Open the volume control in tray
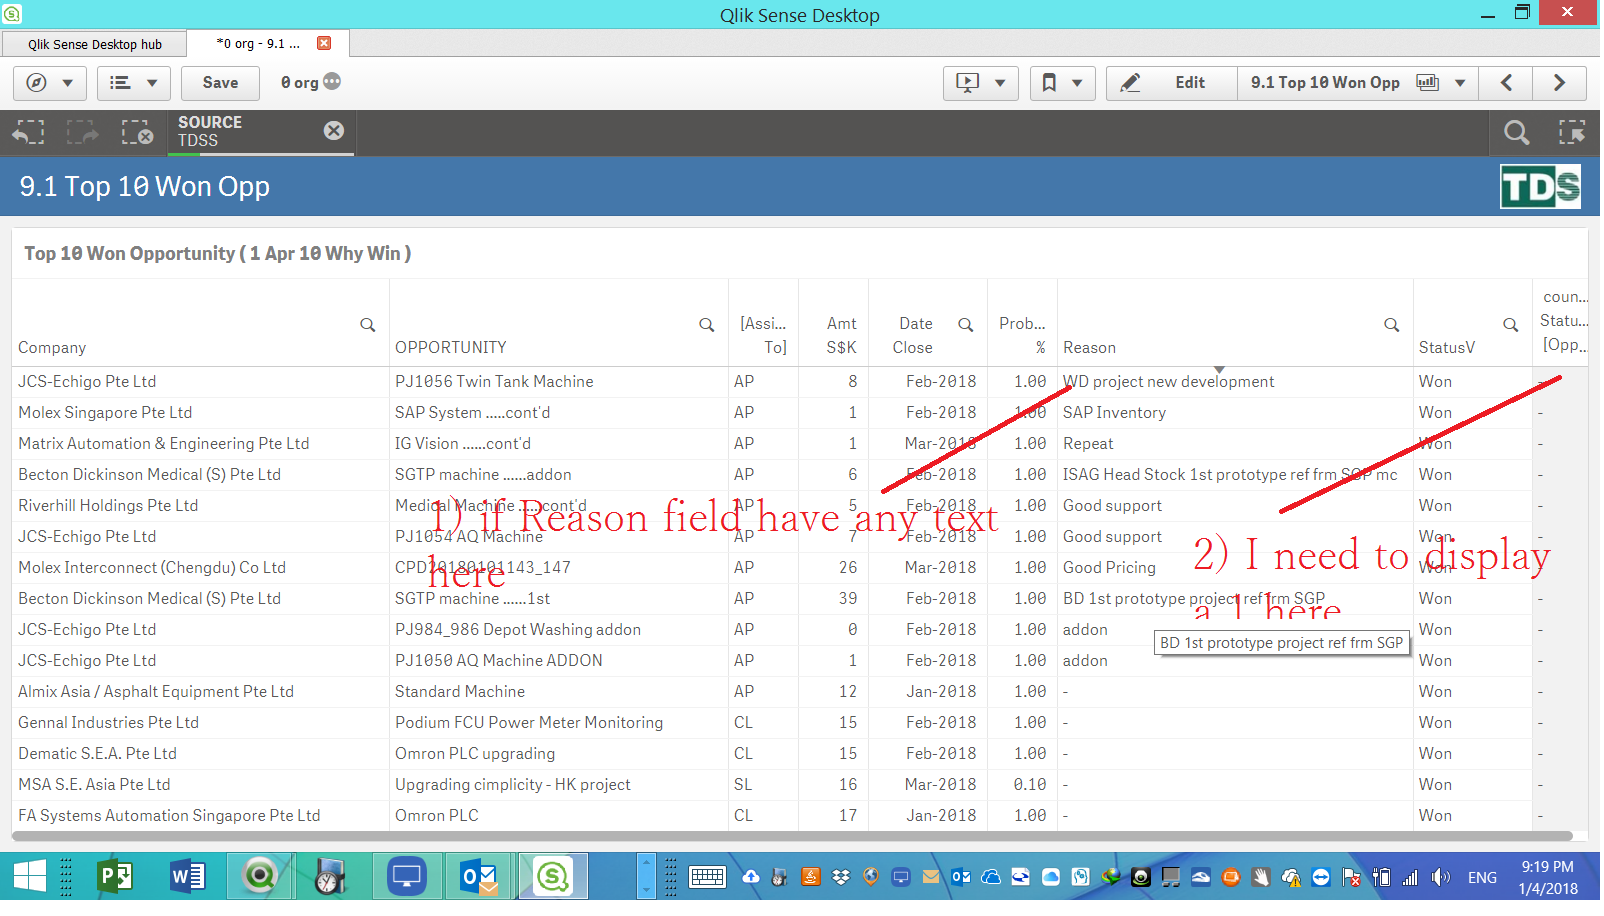Viewport: 1604px width, 916px height. coord(1441,878)
